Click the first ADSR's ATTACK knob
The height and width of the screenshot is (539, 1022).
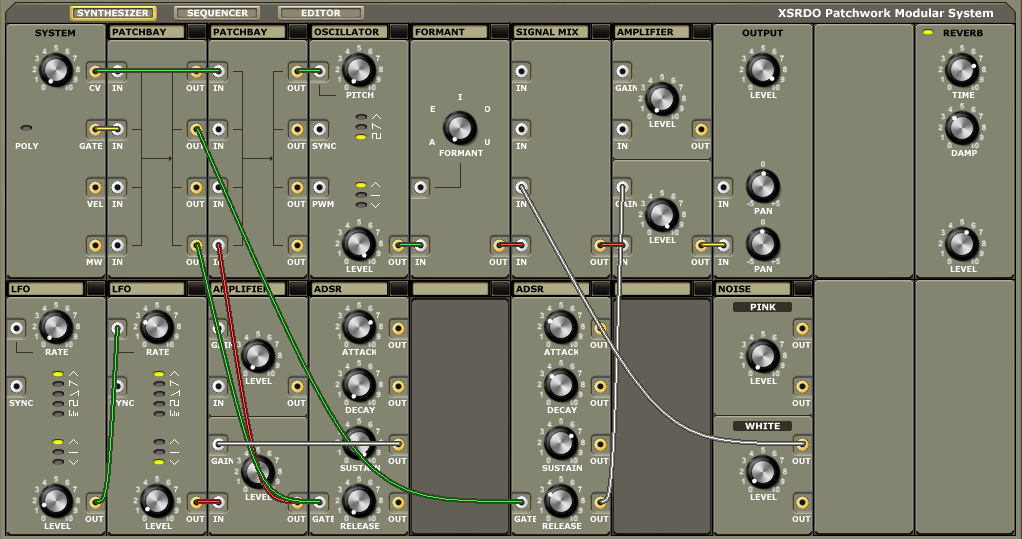tap(359, 327)
